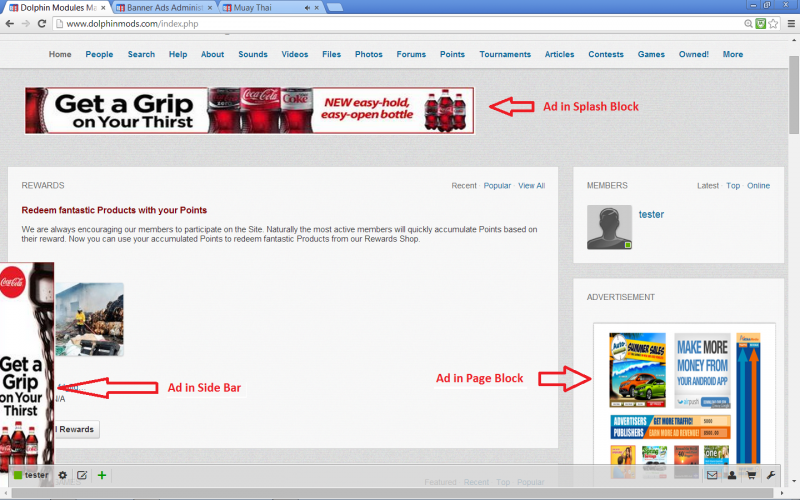This screenshot has height=500, width=800.
Task: Click tester in the bottom member toolbar
Action: 36,475
